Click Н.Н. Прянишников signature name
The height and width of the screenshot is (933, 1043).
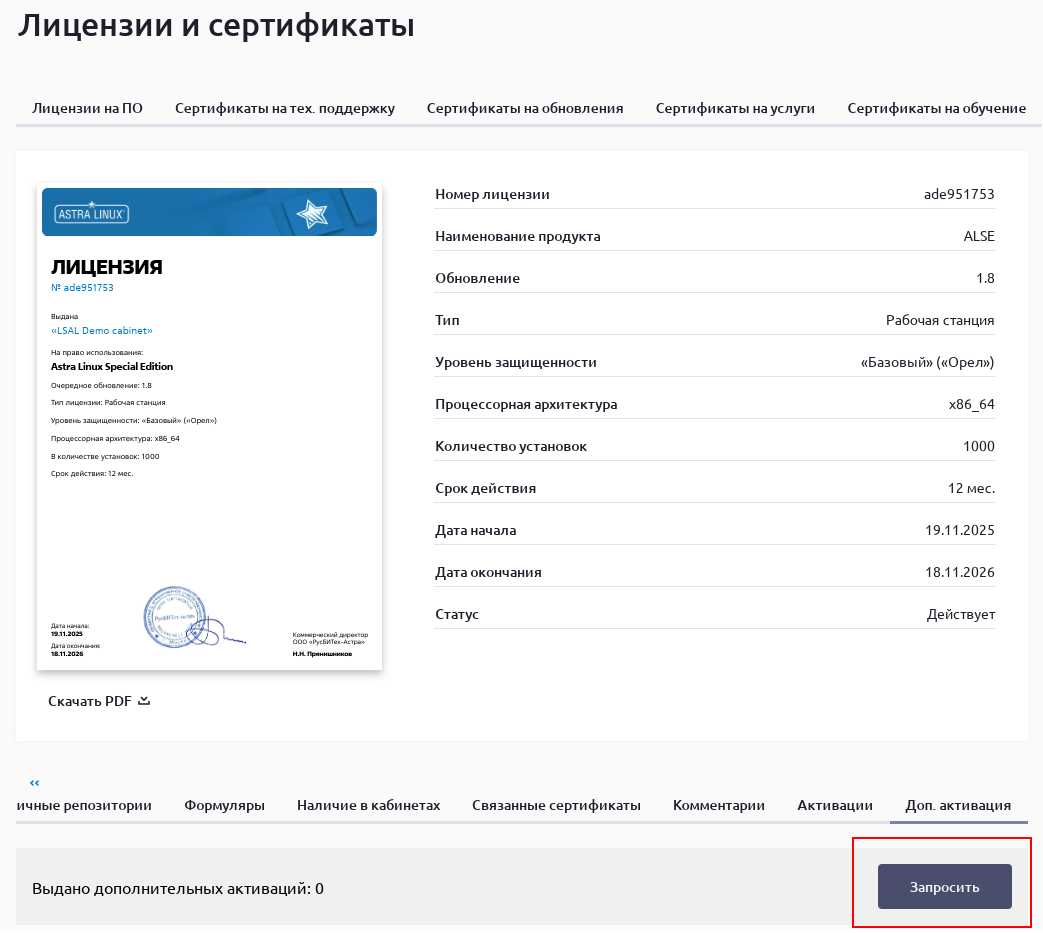pyautogui.click(x=322, y=654)
